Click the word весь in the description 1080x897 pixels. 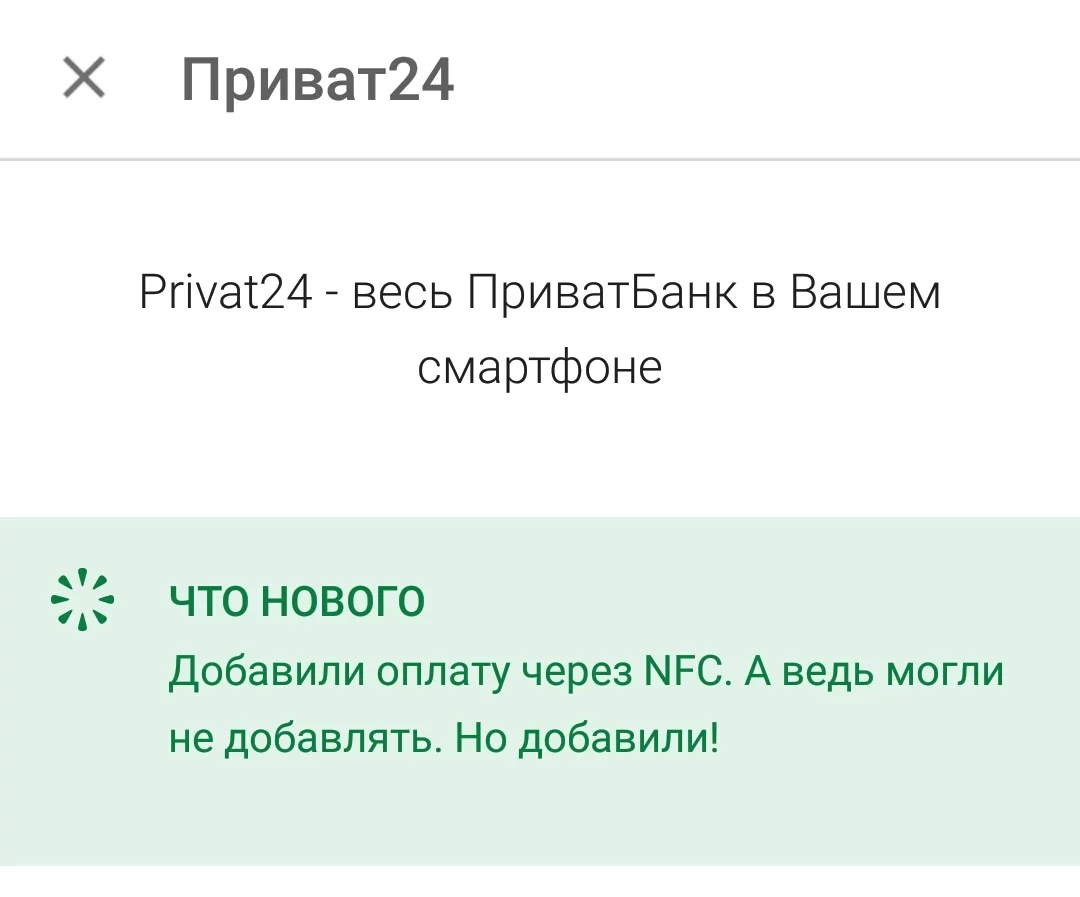403,294
